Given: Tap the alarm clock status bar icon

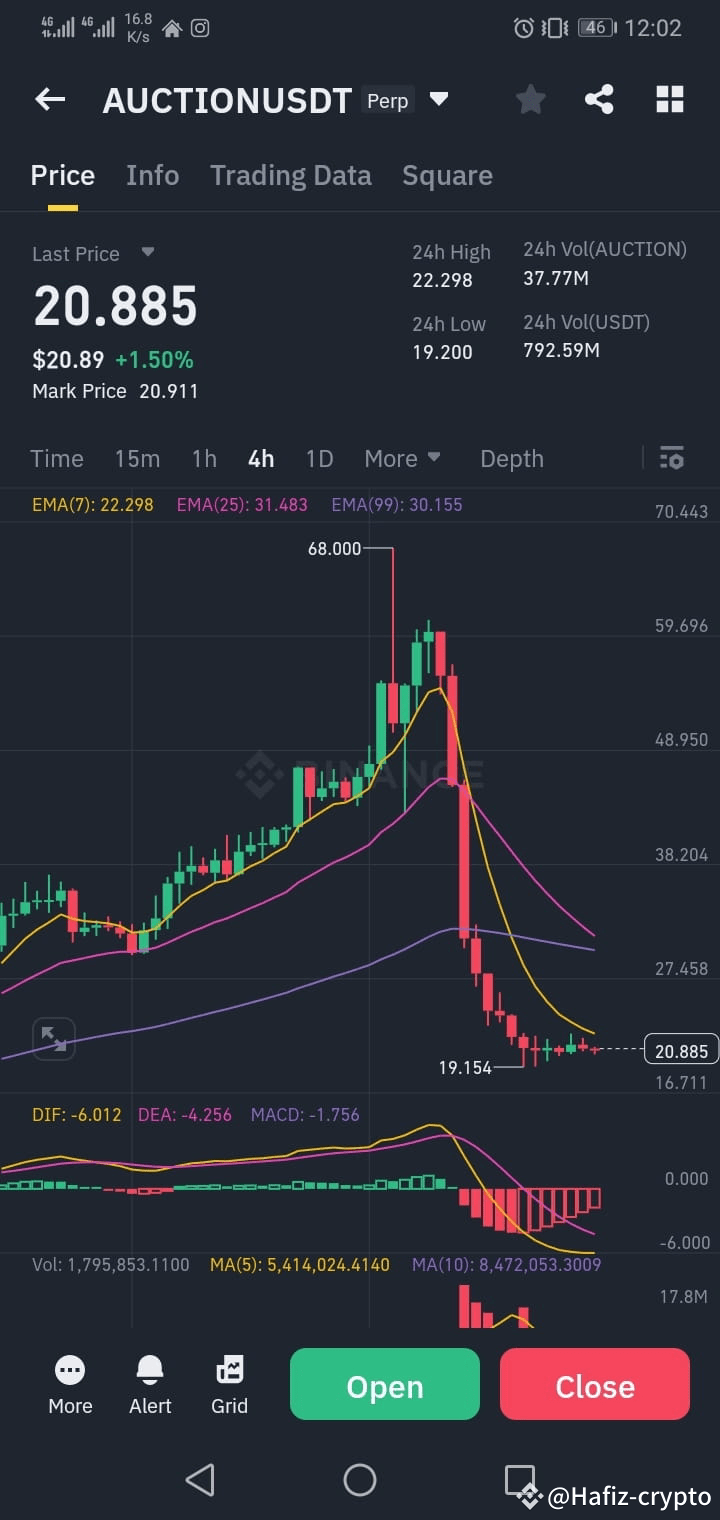Looking at the screenshot, I should pyautogui.click(x=524, y=28).
